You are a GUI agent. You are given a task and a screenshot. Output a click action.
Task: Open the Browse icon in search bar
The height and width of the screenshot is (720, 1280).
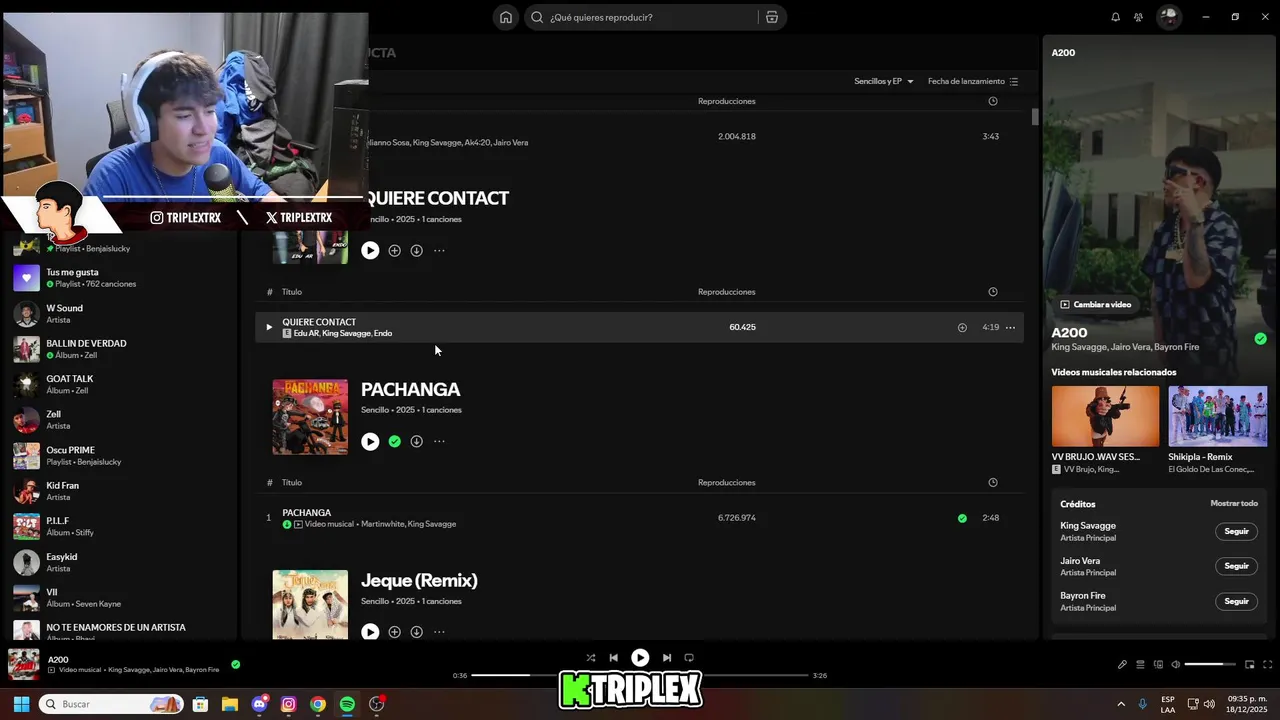click(x=772, y=17)
